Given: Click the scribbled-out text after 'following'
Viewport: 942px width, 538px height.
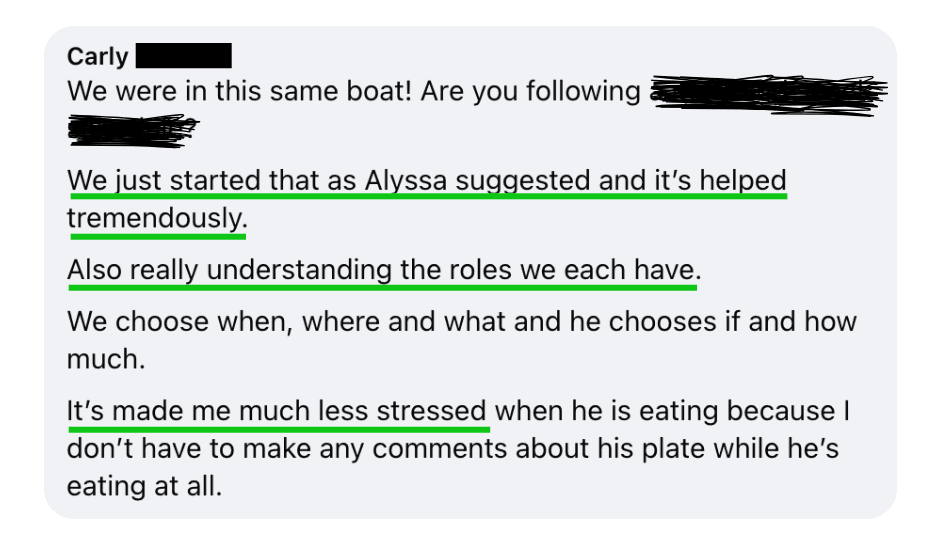Looking at the screenshot, I should pyautogui.click(x=770, y=94).
